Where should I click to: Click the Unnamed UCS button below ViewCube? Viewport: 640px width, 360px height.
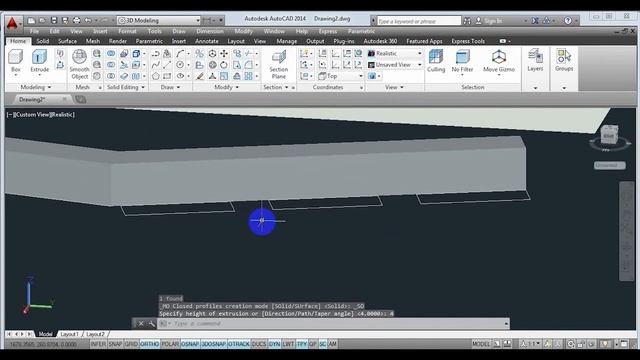(x=609, y=165)
